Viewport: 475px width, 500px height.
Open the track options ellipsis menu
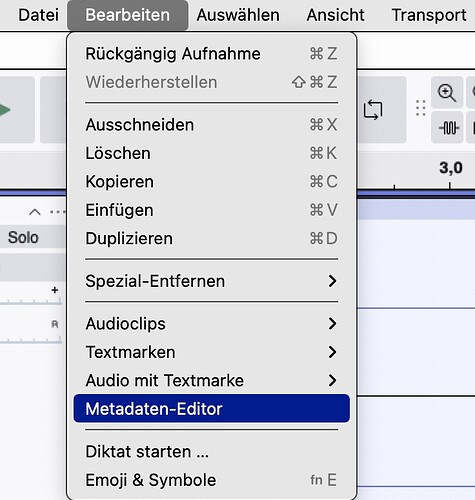pyautogui.click(x=57, y=212)
